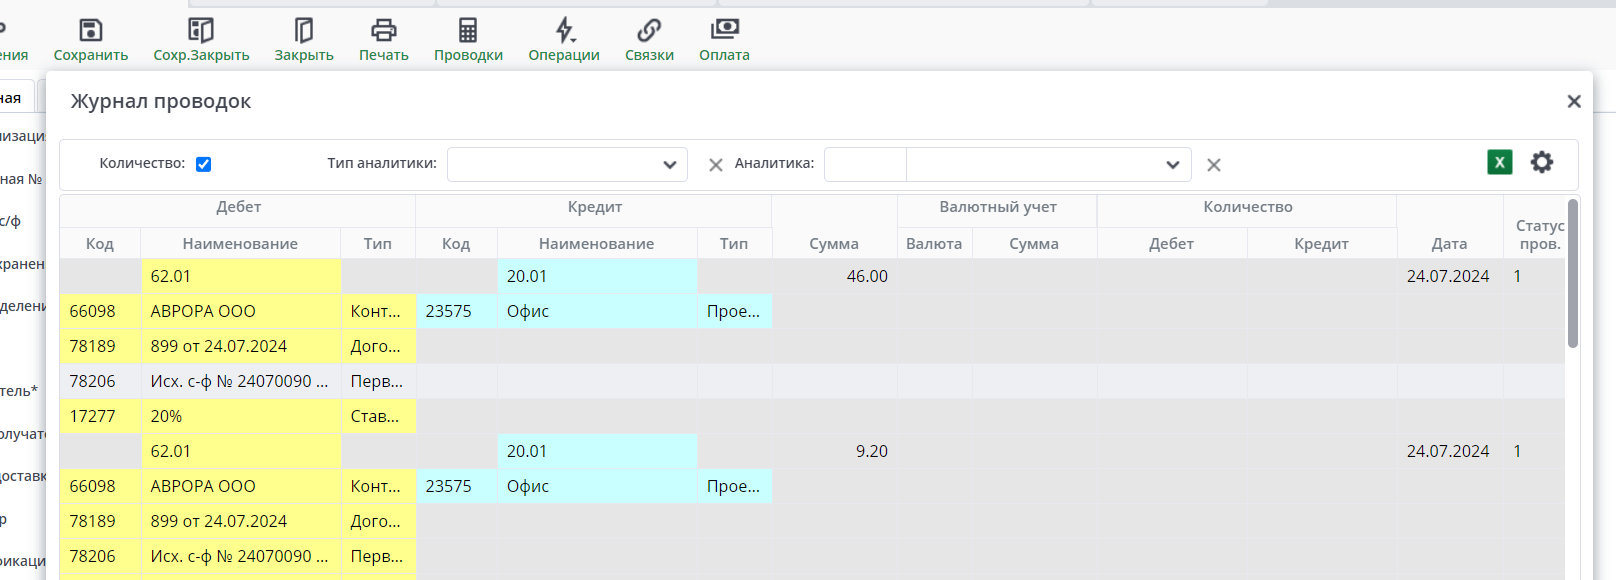Click the Печать printer icon

(384, 30)
